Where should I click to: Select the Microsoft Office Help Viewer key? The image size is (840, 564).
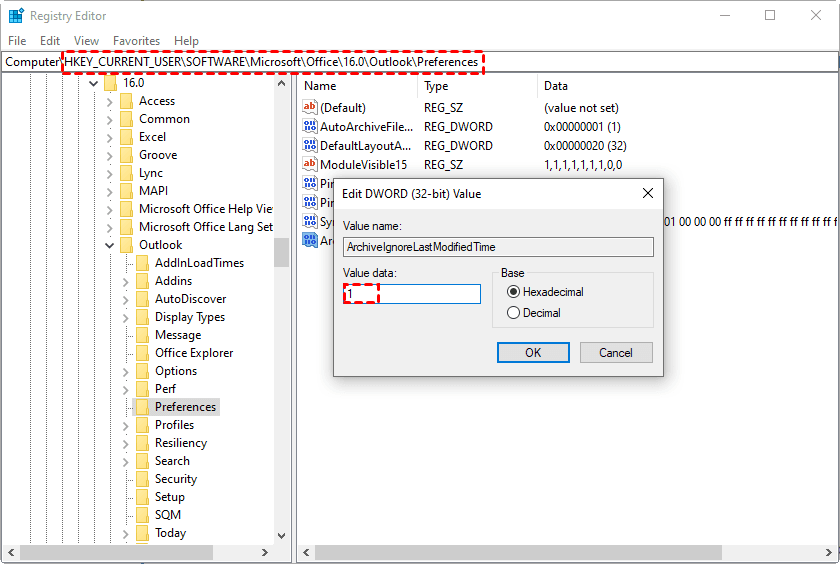pyautogui.click(x=206, y=209)
